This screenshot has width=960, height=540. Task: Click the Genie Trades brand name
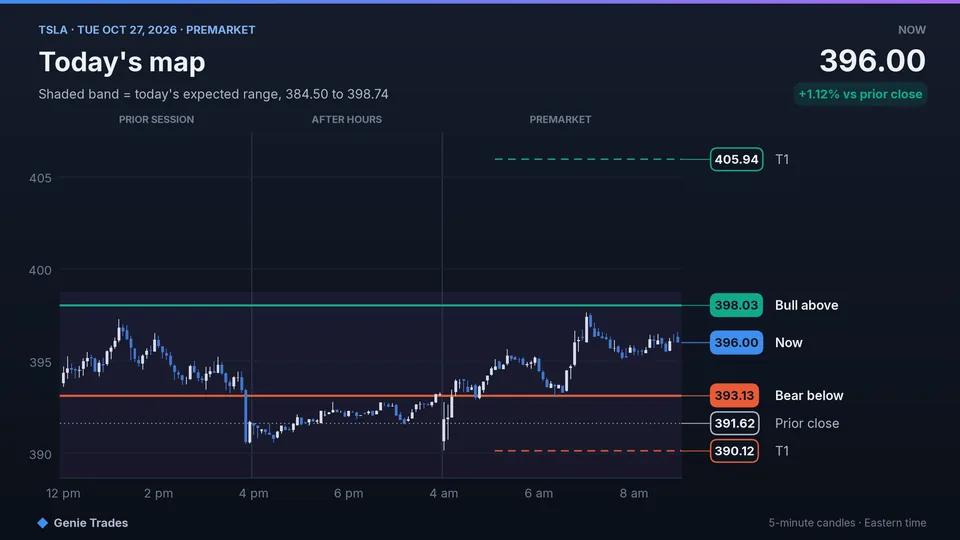[x=91, y=523]
